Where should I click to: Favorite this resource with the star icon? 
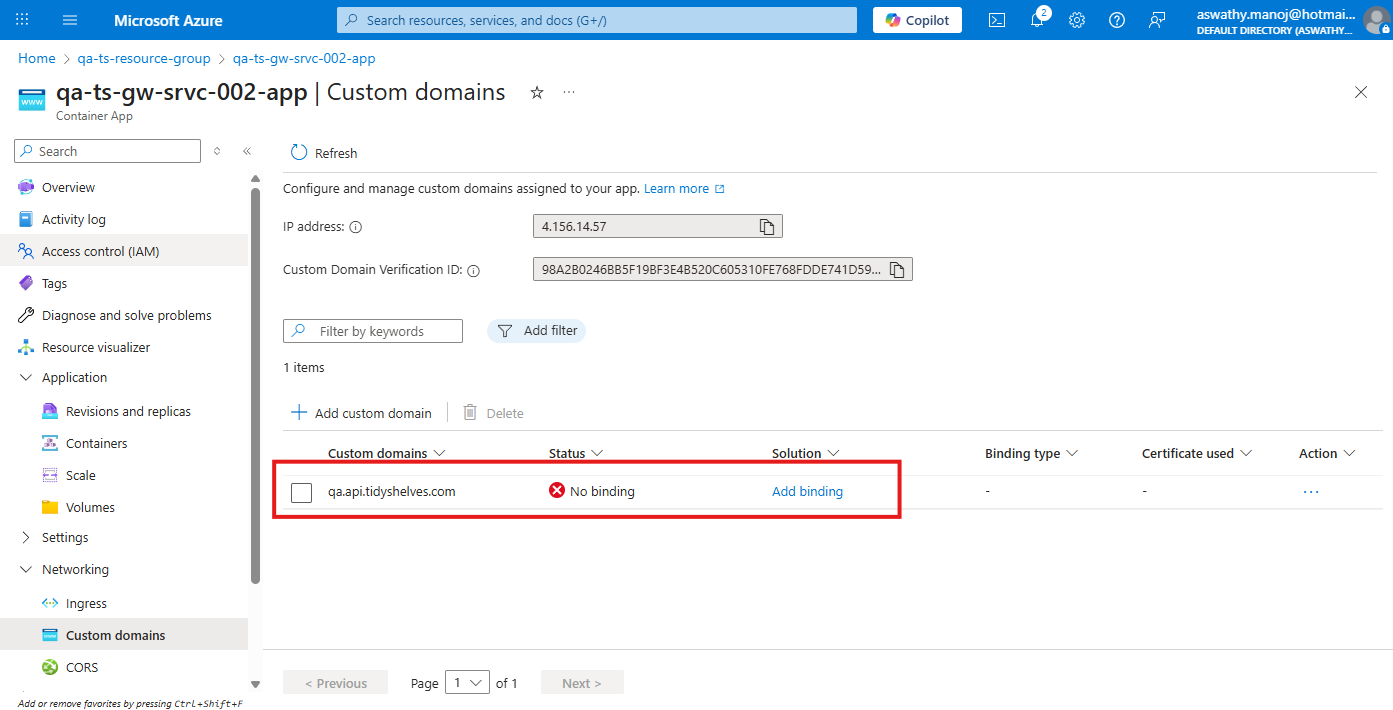(537, 92)
